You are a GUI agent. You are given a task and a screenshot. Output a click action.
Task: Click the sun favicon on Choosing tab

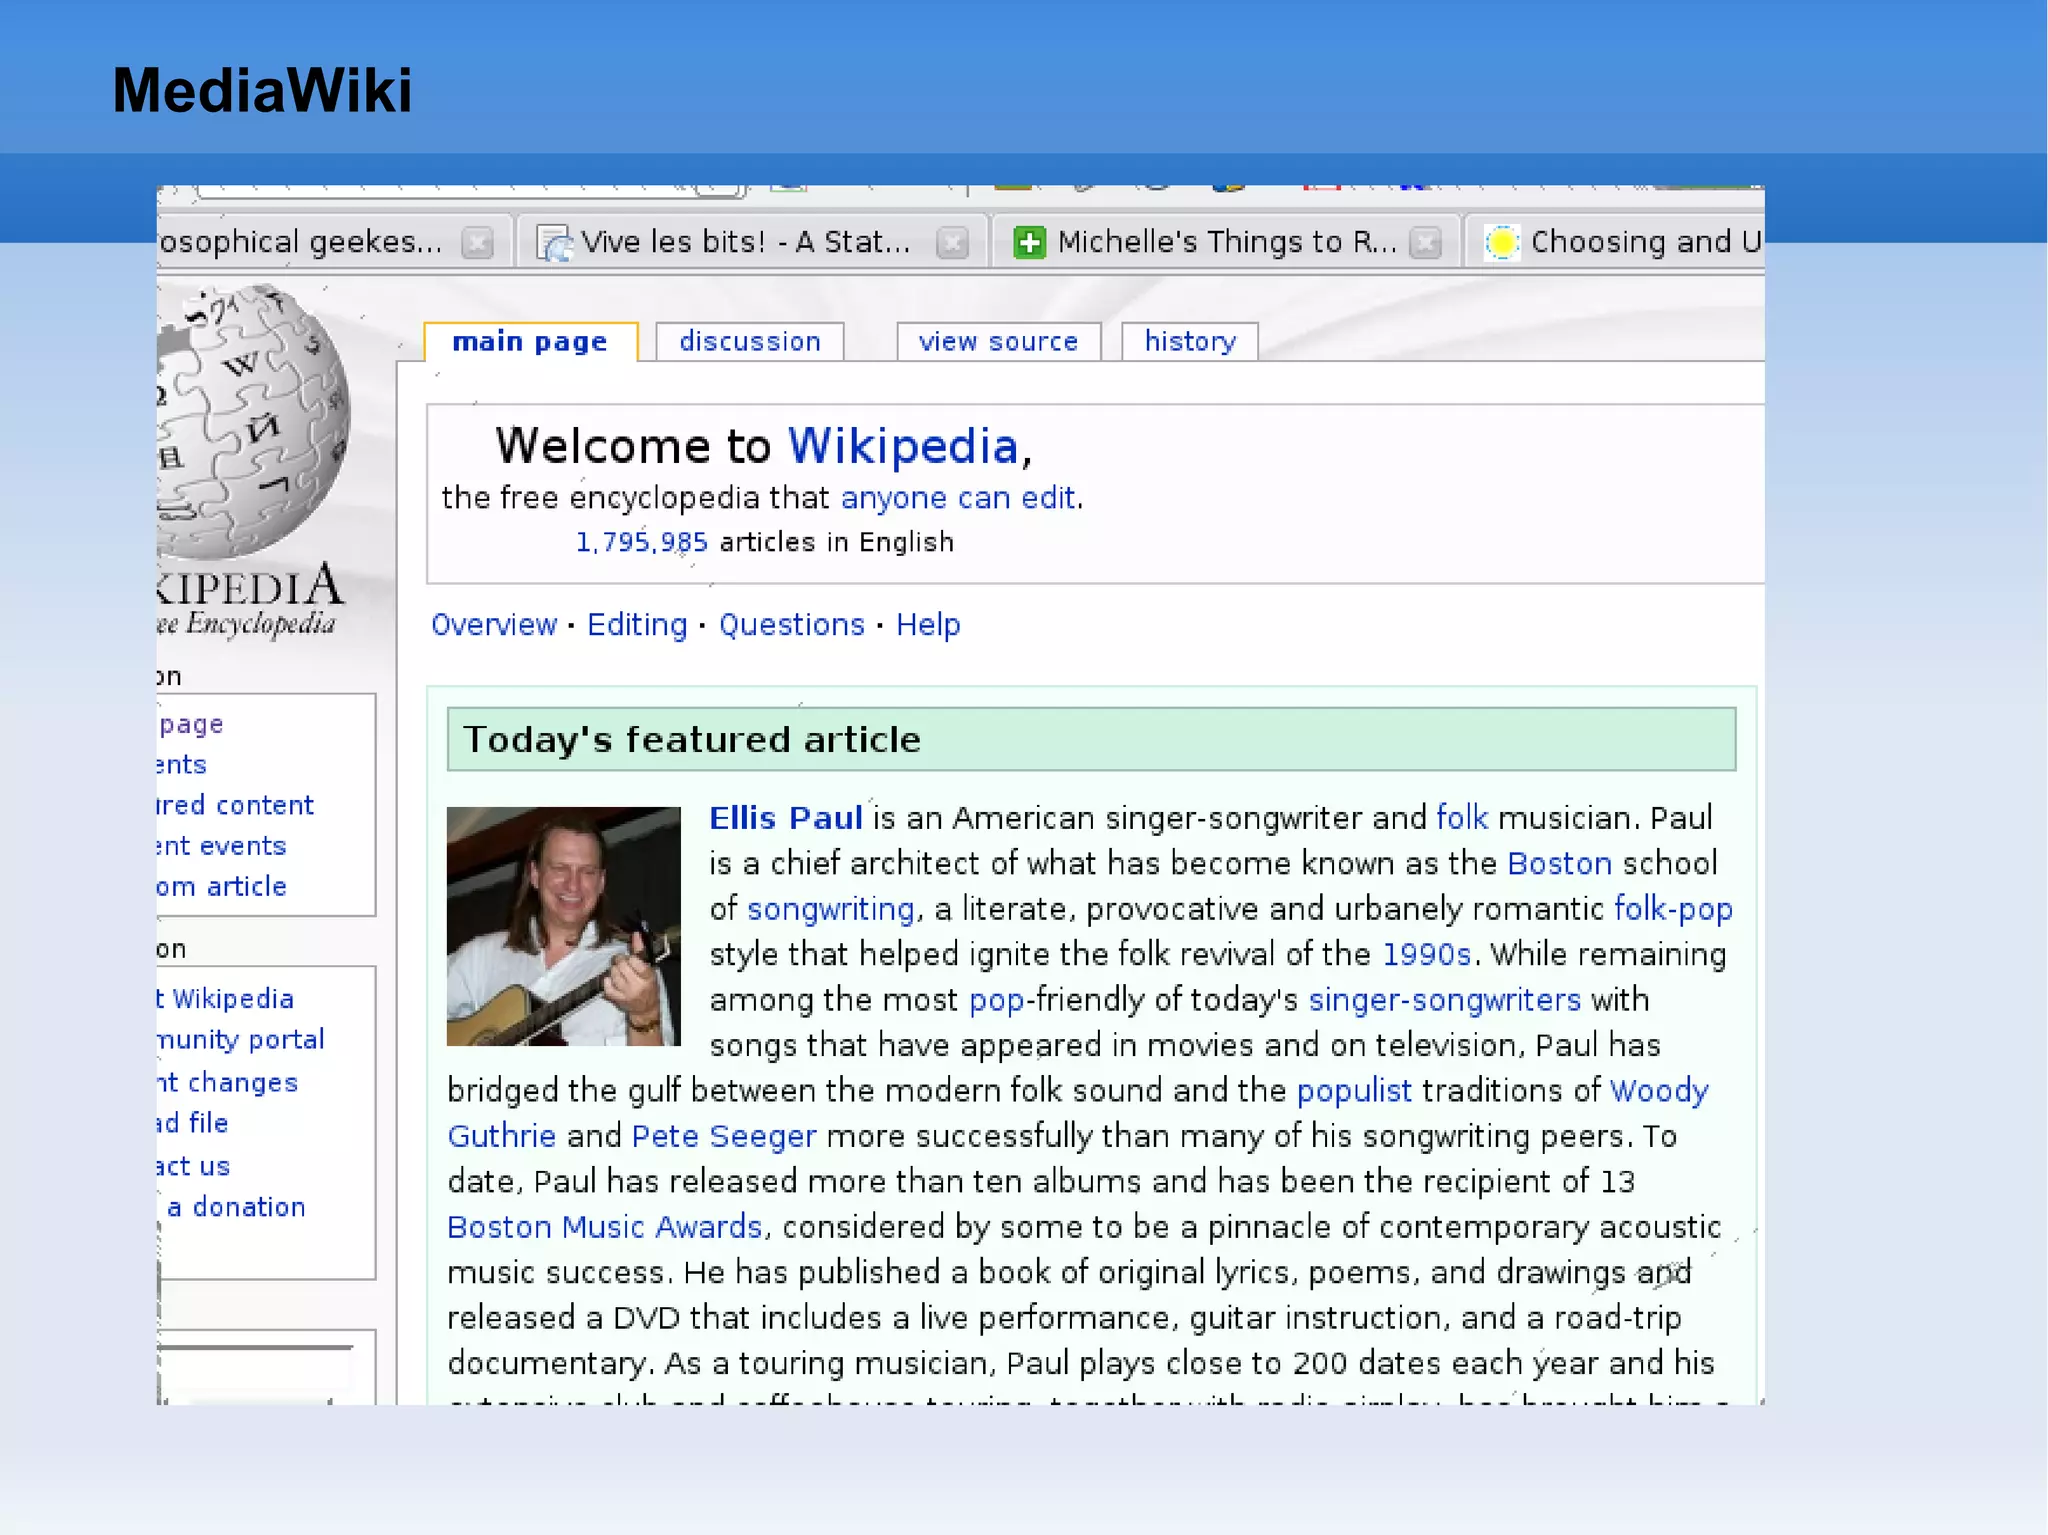1501,242
